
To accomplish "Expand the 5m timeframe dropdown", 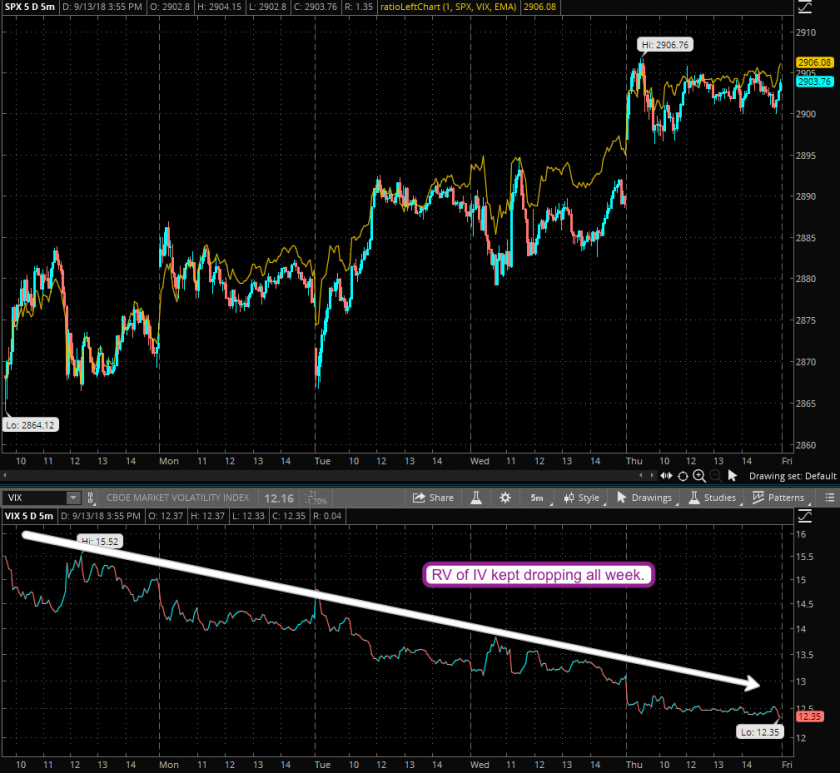I will click(539, 497).
